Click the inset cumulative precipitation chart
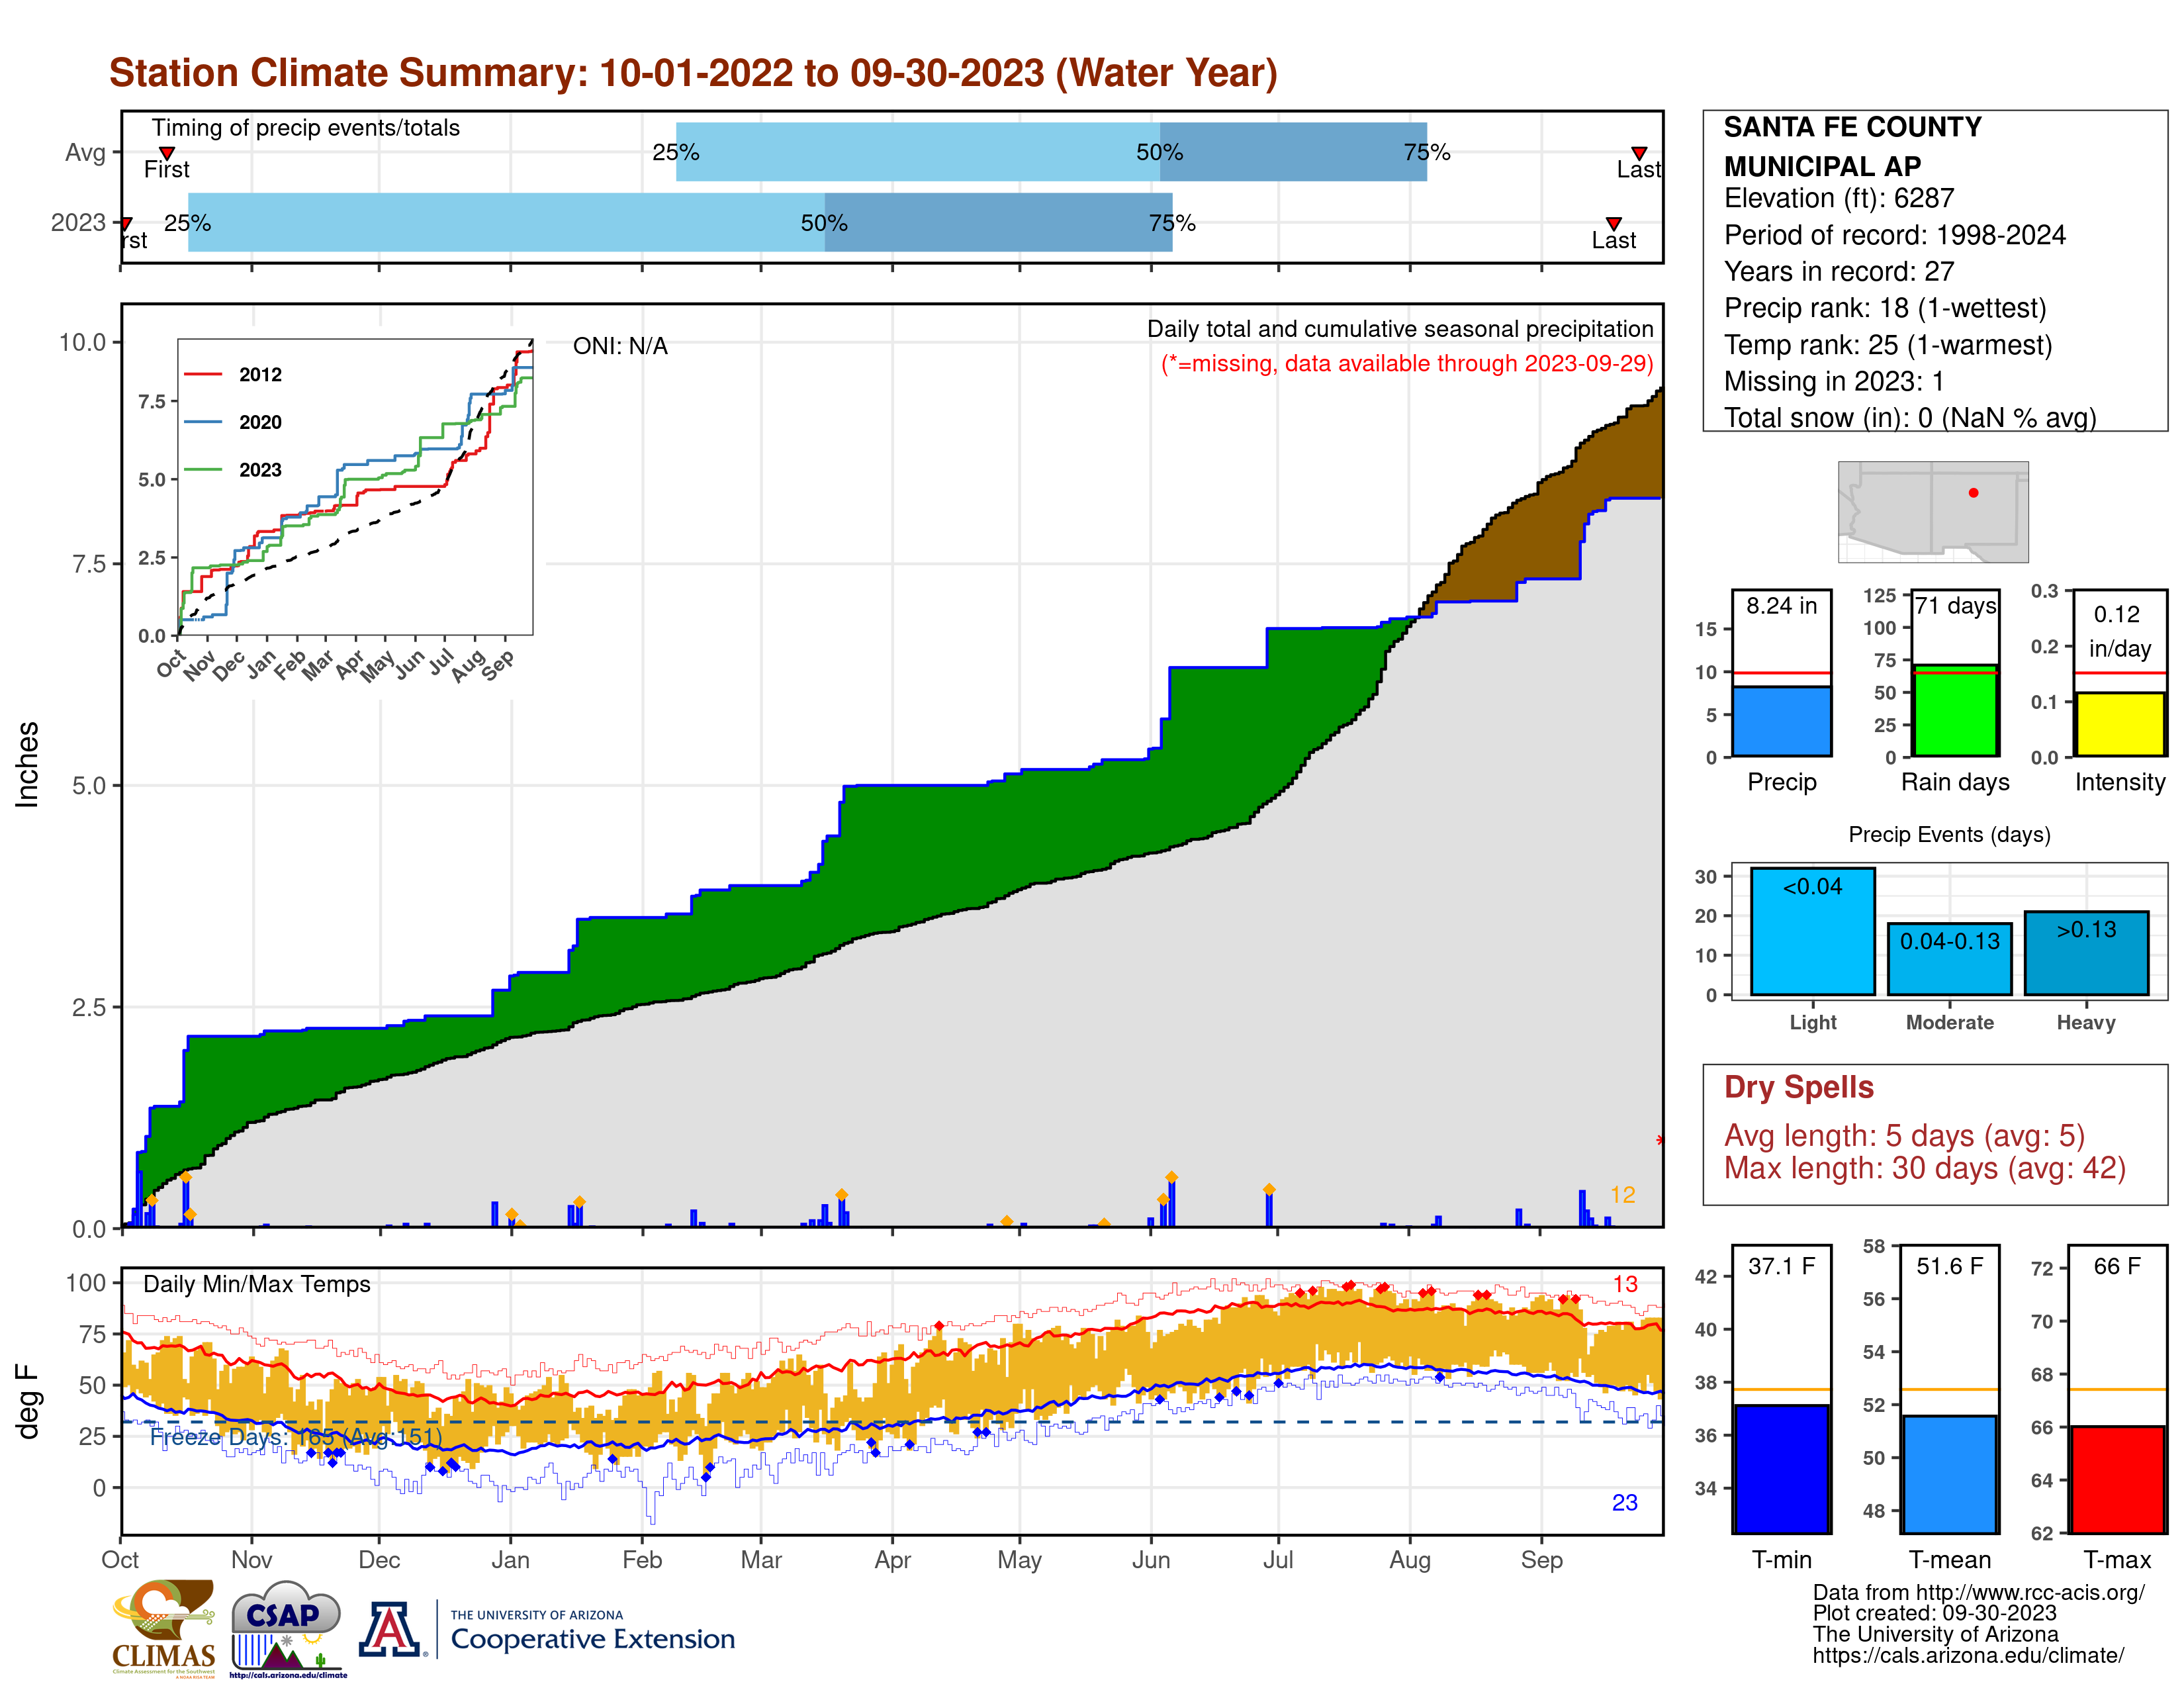 [x=355, y=487]
